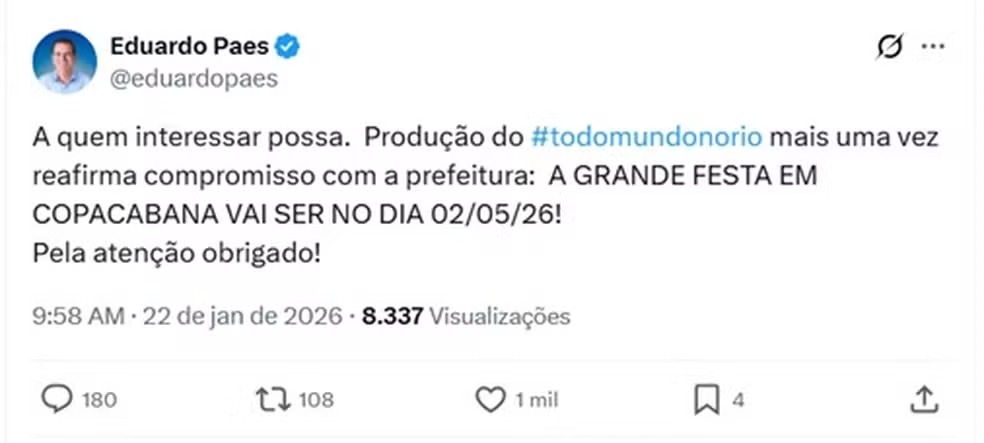
Task: Toggle the bookmark icon on the post
Action: [x=707, y=400]
